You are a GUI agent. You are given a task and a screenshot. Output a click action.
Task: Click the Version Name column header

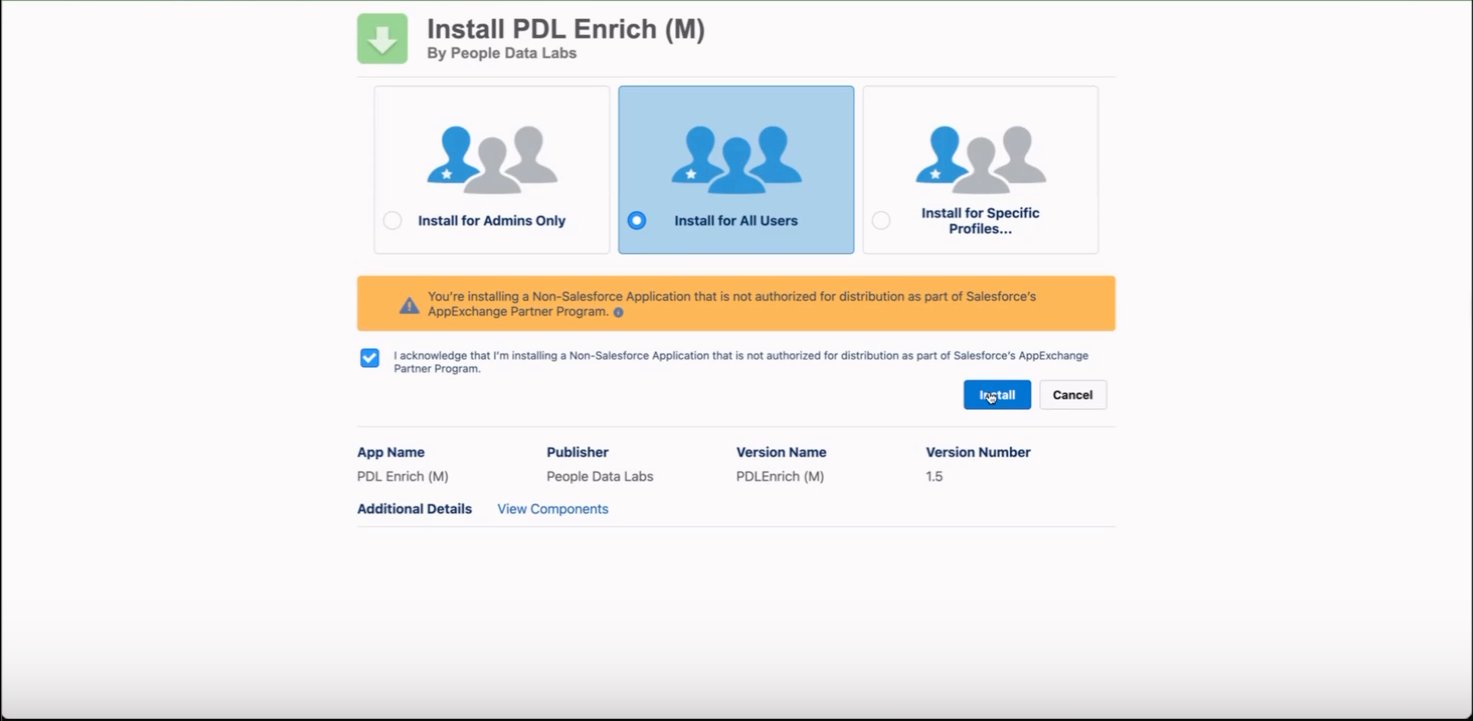coord(781,452)
